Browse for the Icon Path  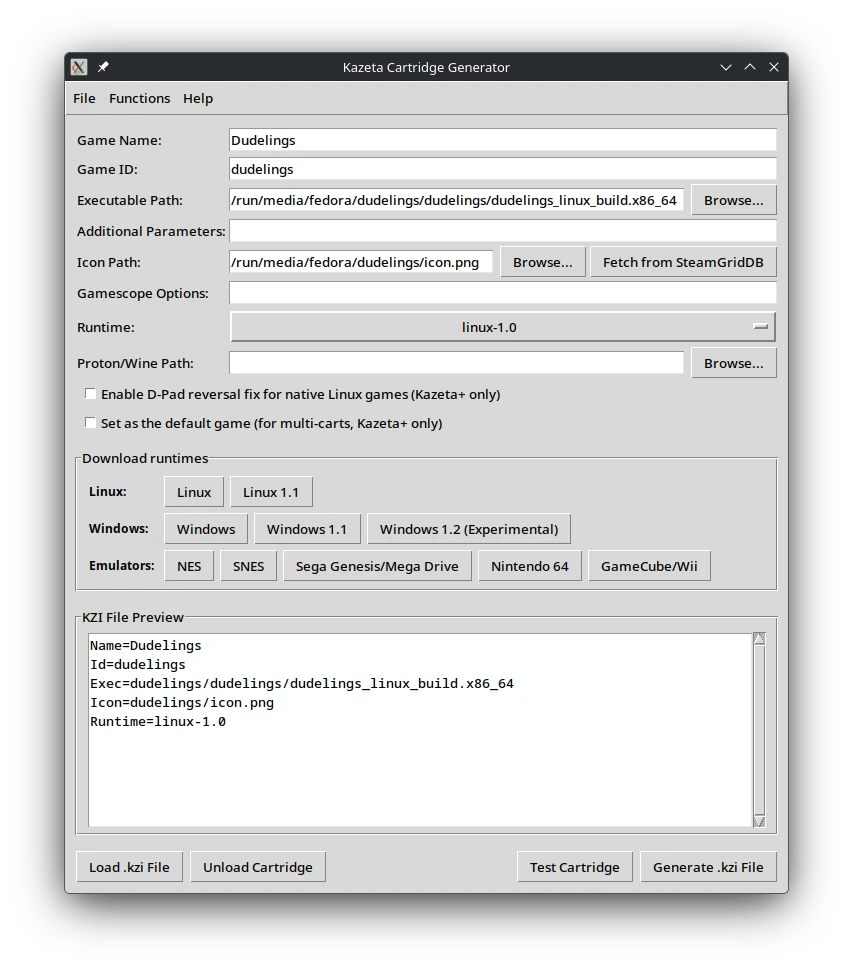pos(543,262)
